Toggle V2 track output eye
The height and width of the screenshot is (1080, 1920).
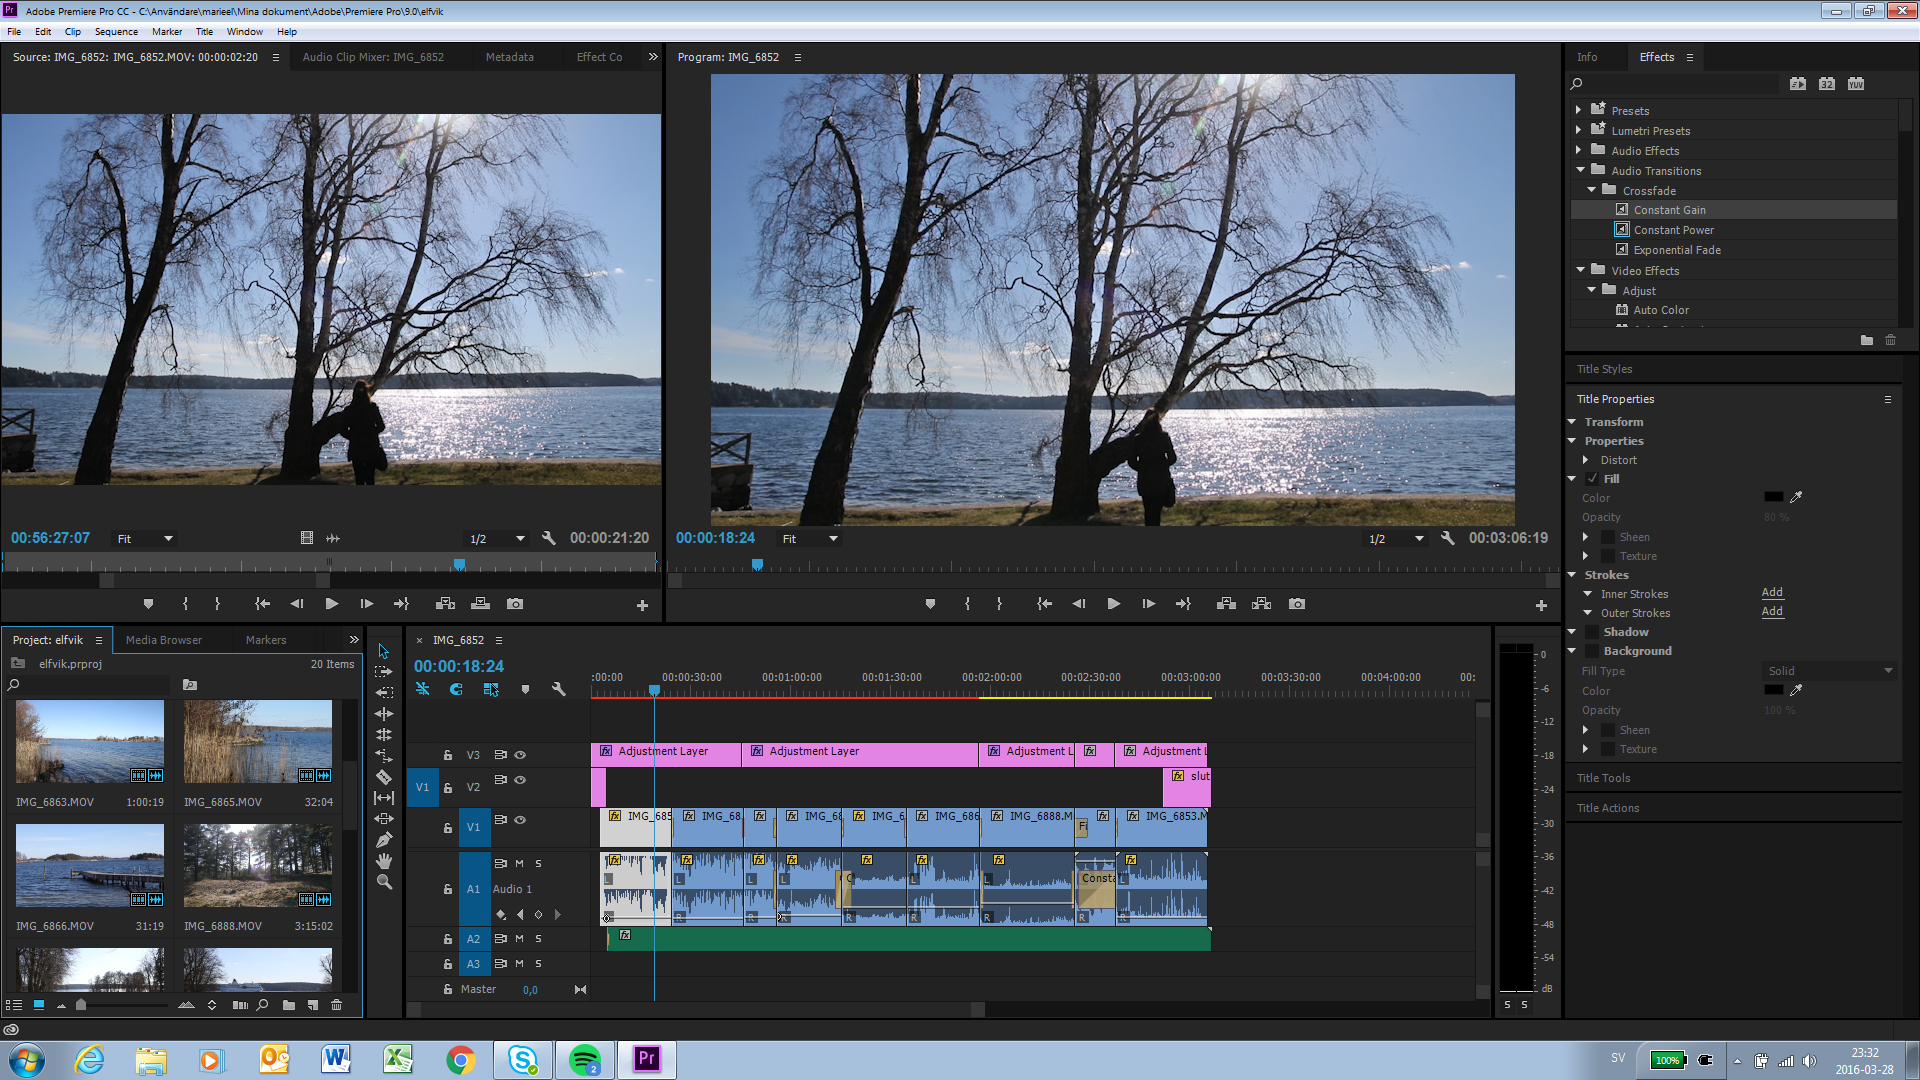point(520,780)
